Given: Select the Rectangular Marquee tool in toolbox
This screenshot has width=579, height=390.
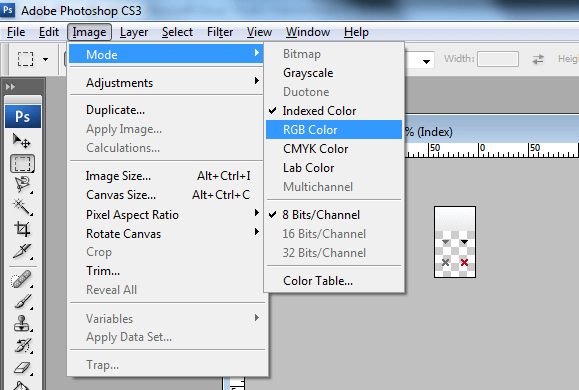Looking at the screenshot, I should (22, 164).
